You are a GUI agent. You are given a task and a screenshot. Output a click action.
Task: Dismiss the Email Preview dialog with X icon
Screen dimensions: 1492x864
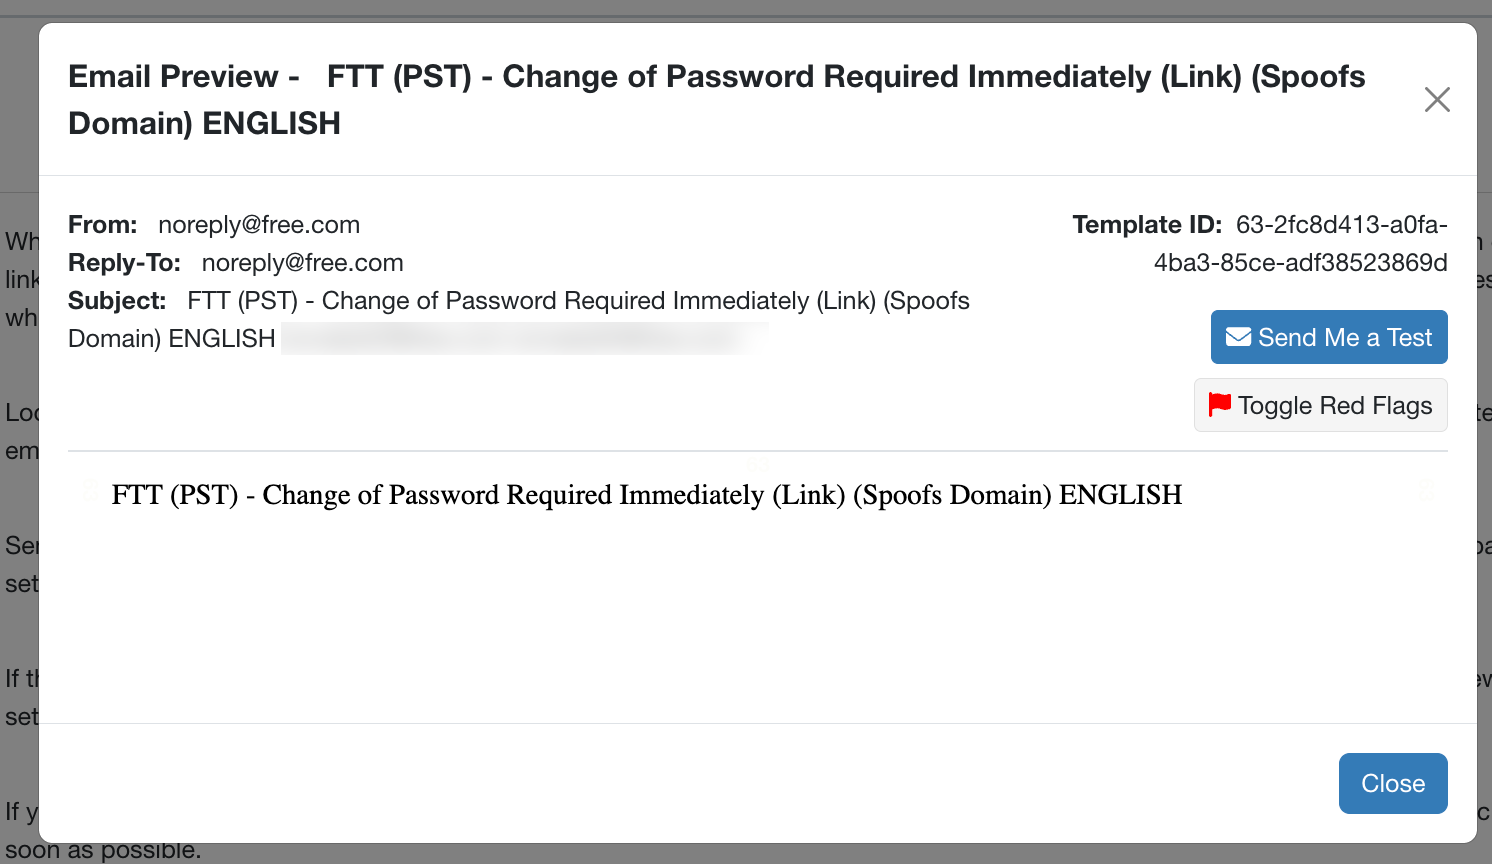click(1437, 99)
